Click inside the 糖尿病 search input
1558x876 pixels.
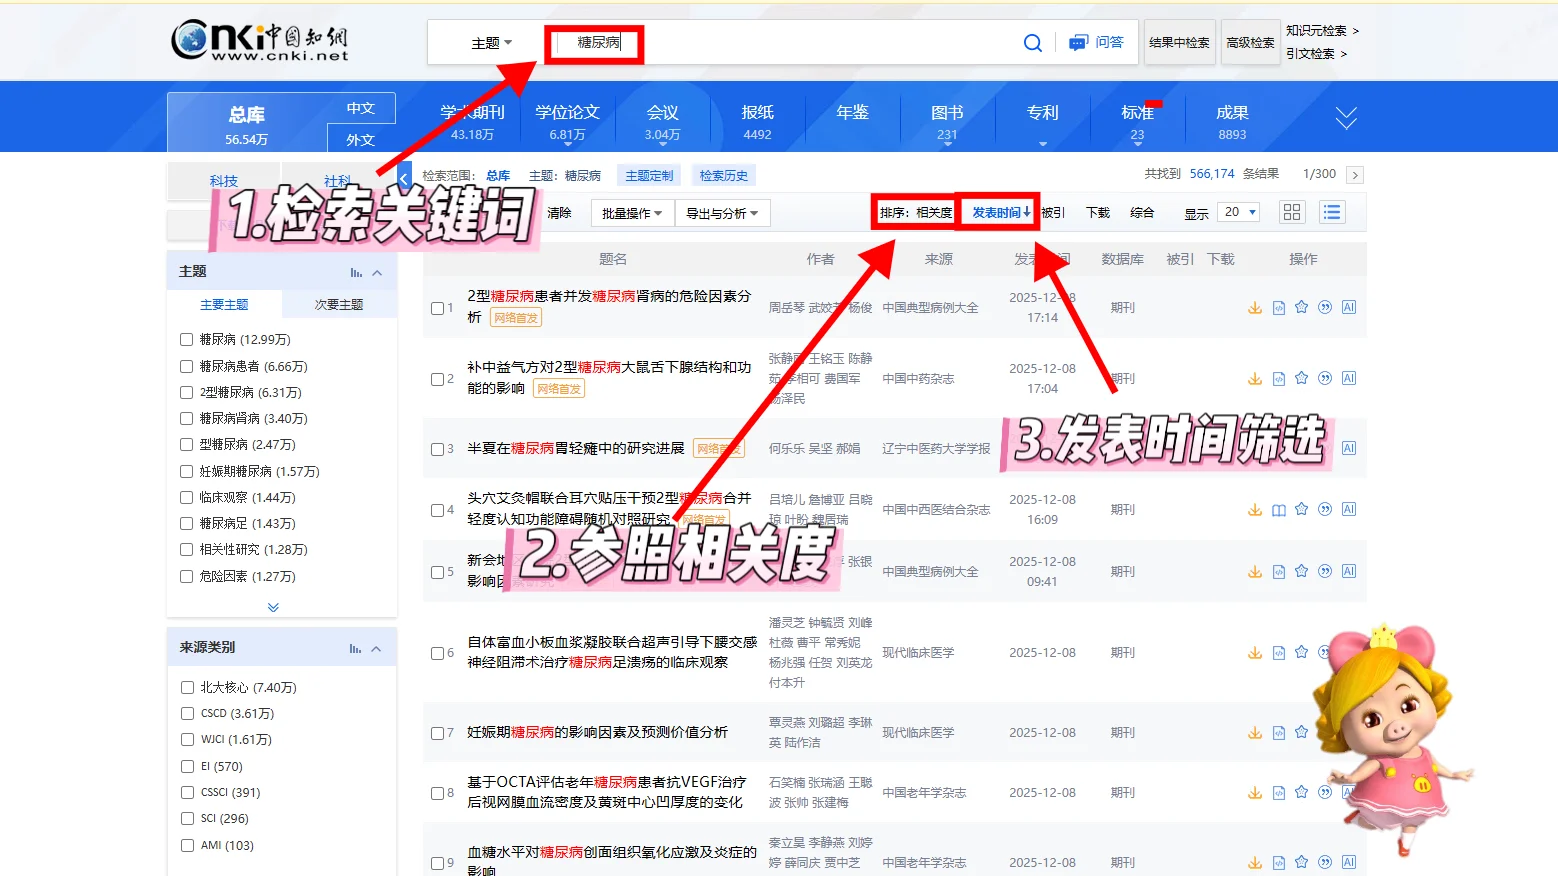coord(594,43)
